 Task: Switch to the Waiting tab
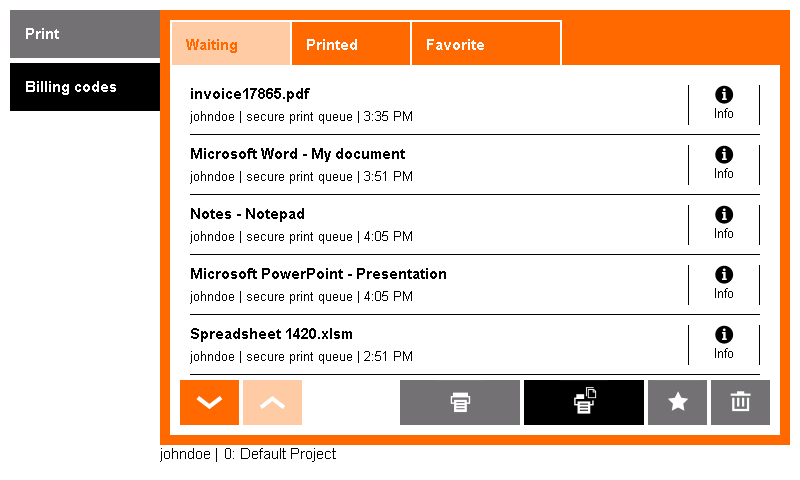pyautogui.click(x=231, y=44)
